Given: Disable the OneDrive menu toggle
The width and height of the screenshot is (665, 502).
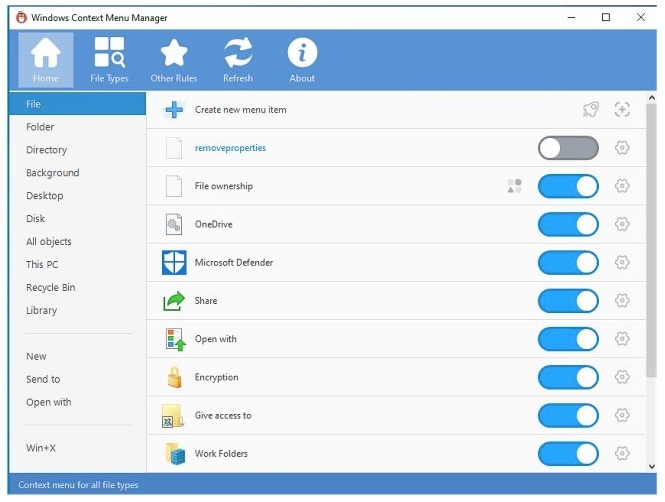Looking at the screenshot, I should click(x=568, y=225).
